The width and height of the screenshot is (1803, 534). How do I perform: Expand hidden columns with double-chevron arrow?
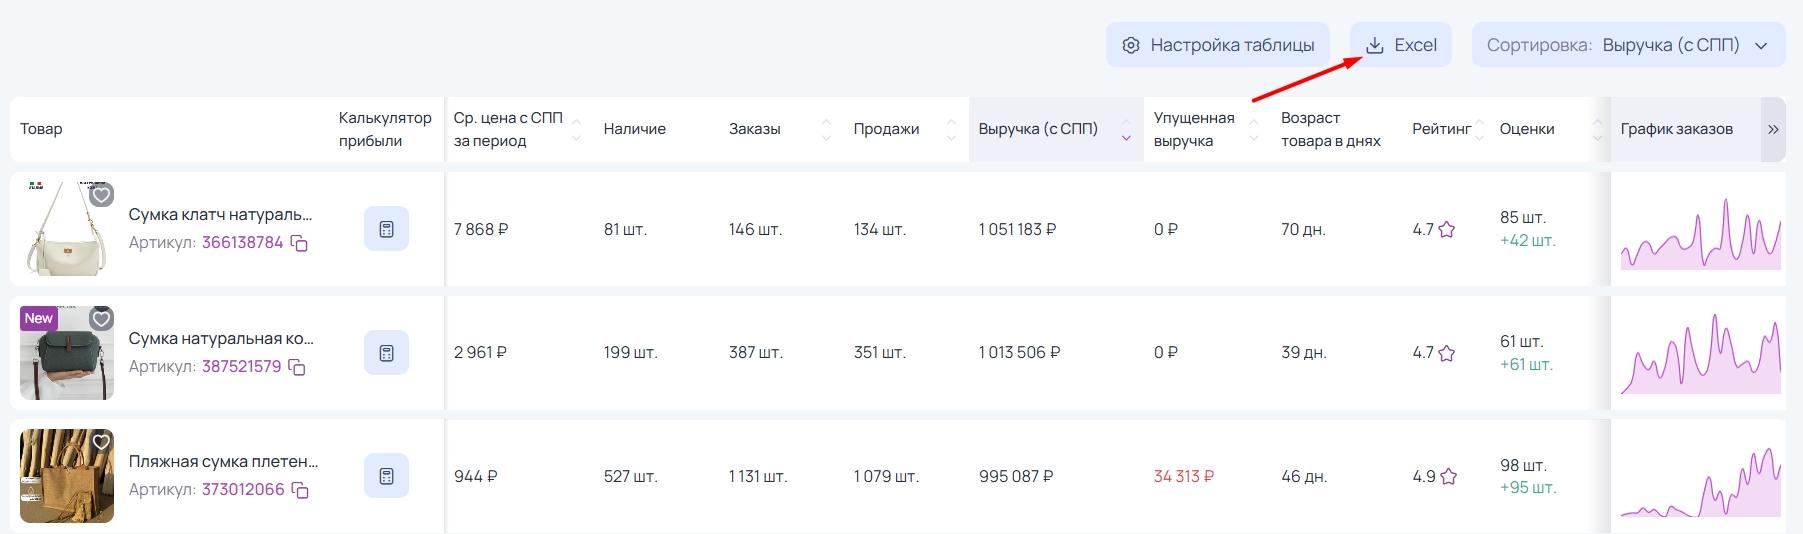coord(1773,129)
